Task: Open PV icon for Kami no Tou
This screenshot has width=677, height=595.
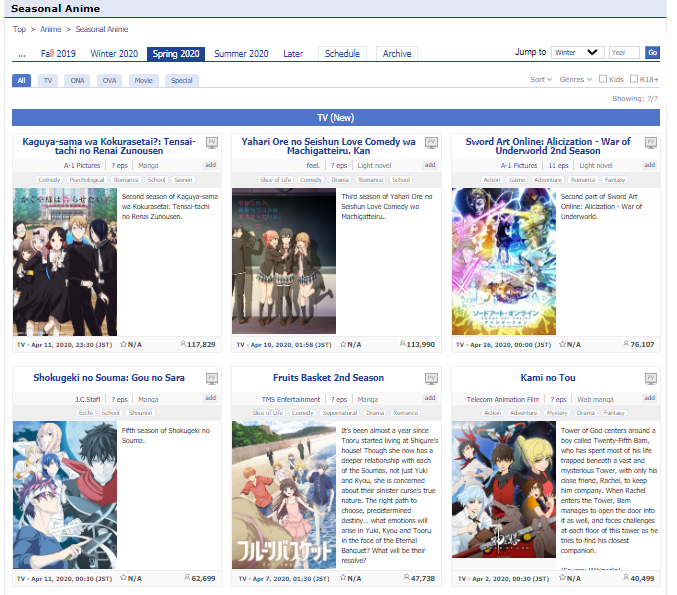Action: [651, 379]
